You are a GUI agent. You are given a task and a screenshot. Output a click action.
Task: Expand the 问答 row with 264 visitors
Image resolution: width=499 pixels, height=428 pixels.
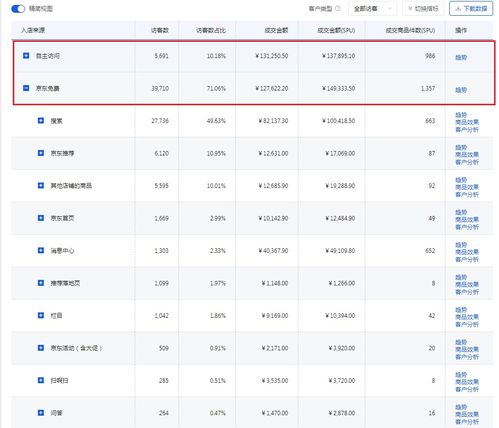41,413
